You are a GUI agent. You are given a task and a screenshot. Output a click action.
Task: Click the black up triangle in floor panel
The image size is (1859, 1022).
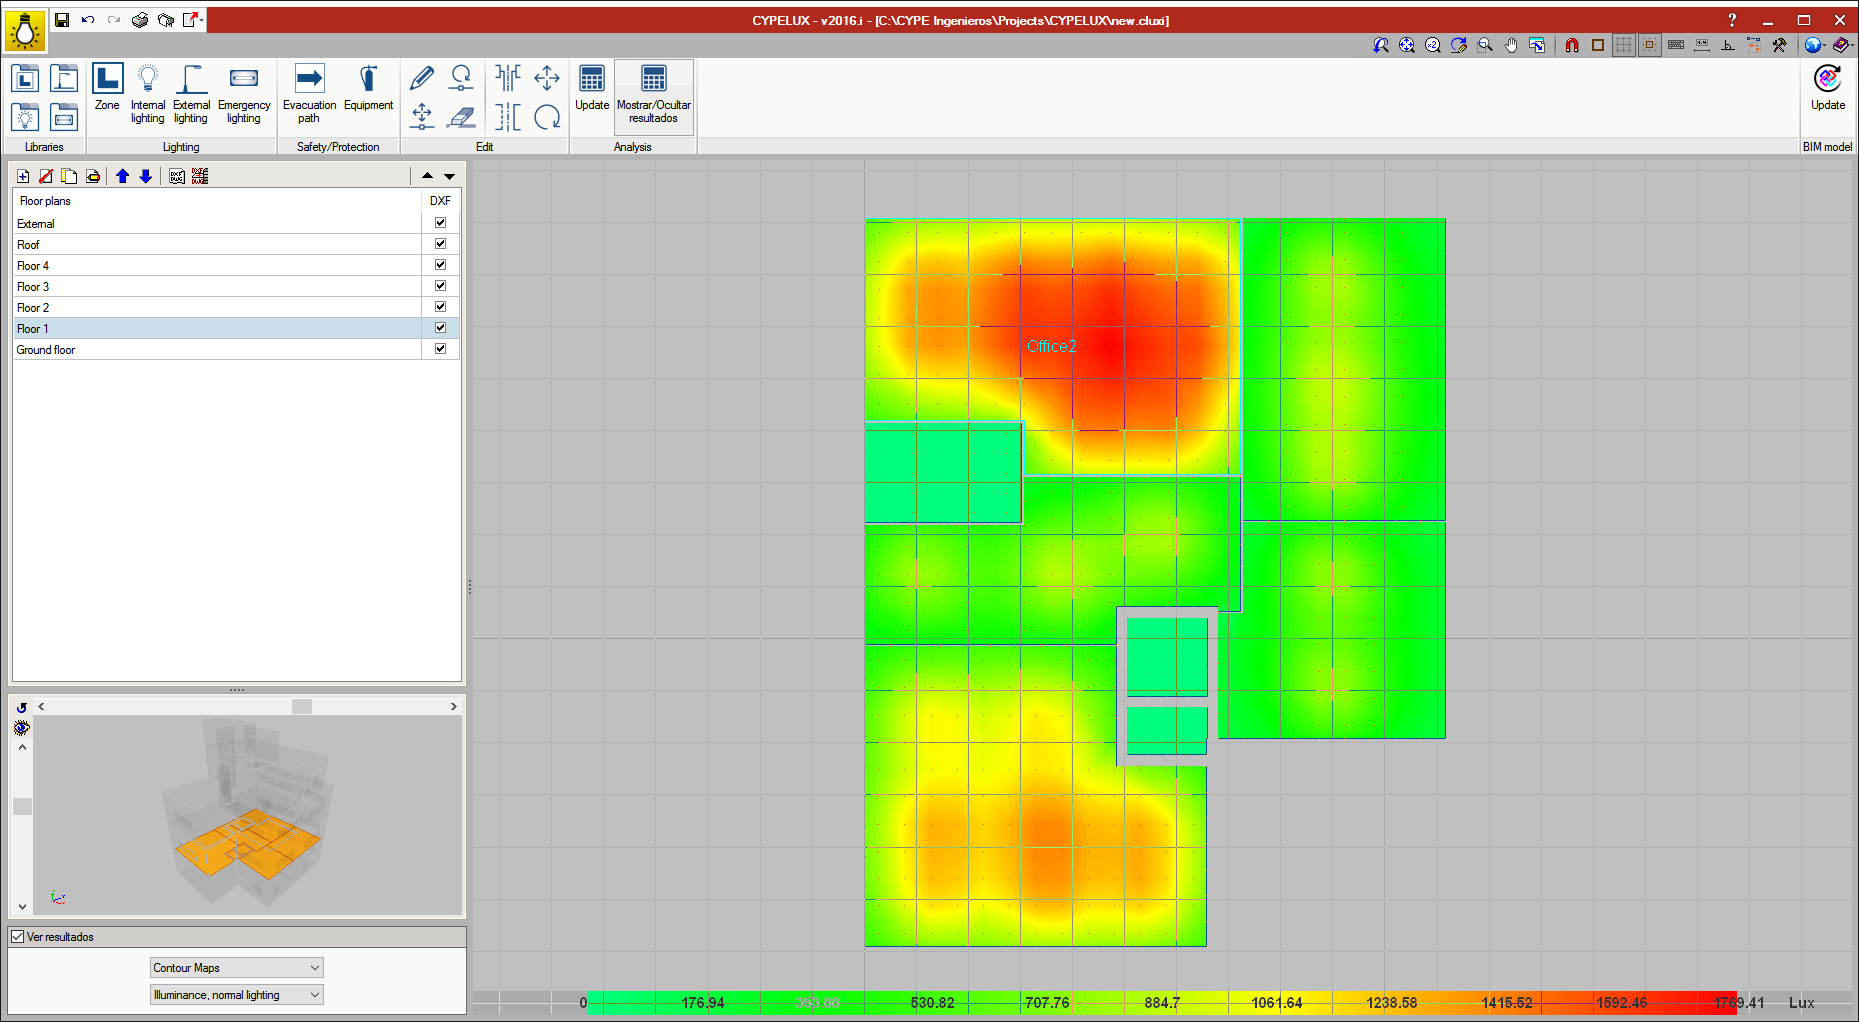point(427,176)
